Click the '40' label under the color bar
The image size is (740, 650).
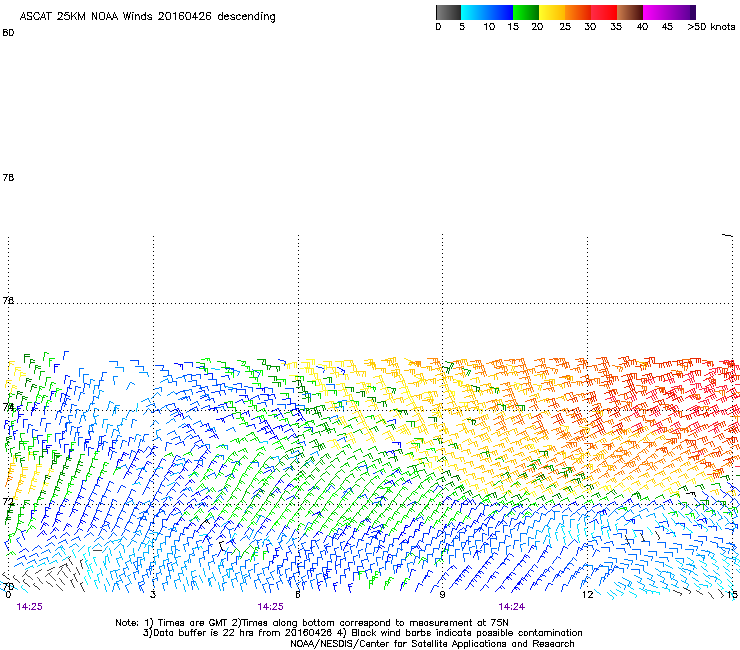[642, 27]
